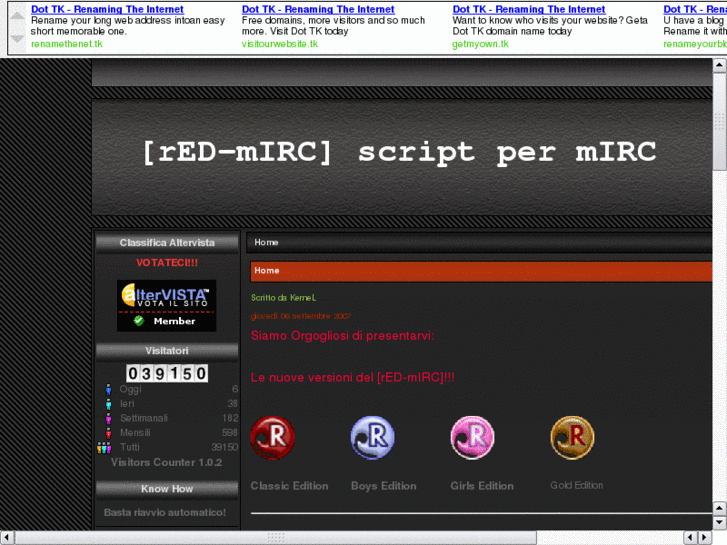Click Le nuove versioni del [rED-mIRC] text
The height and width of the screenshot is (545, 727).
[352, 378]
